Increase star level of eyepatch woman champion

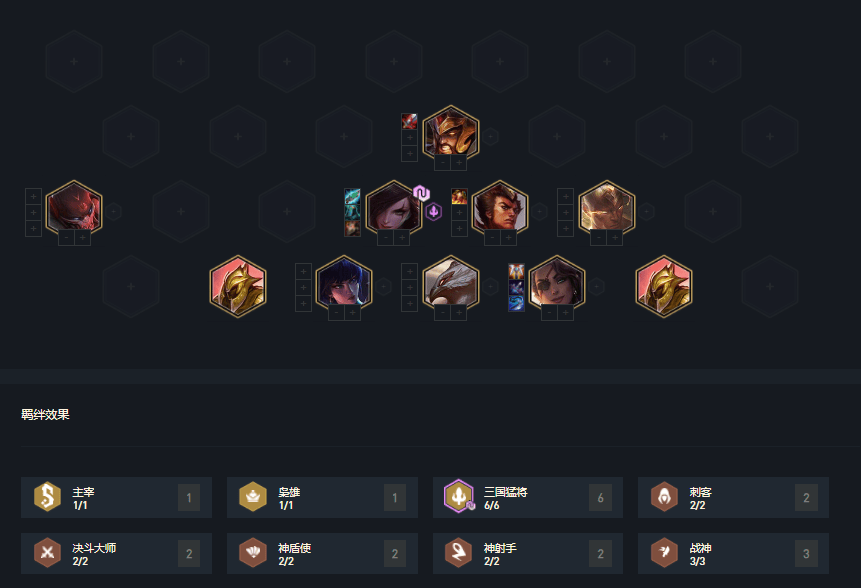pyautogui.click(x=566, y=313)
